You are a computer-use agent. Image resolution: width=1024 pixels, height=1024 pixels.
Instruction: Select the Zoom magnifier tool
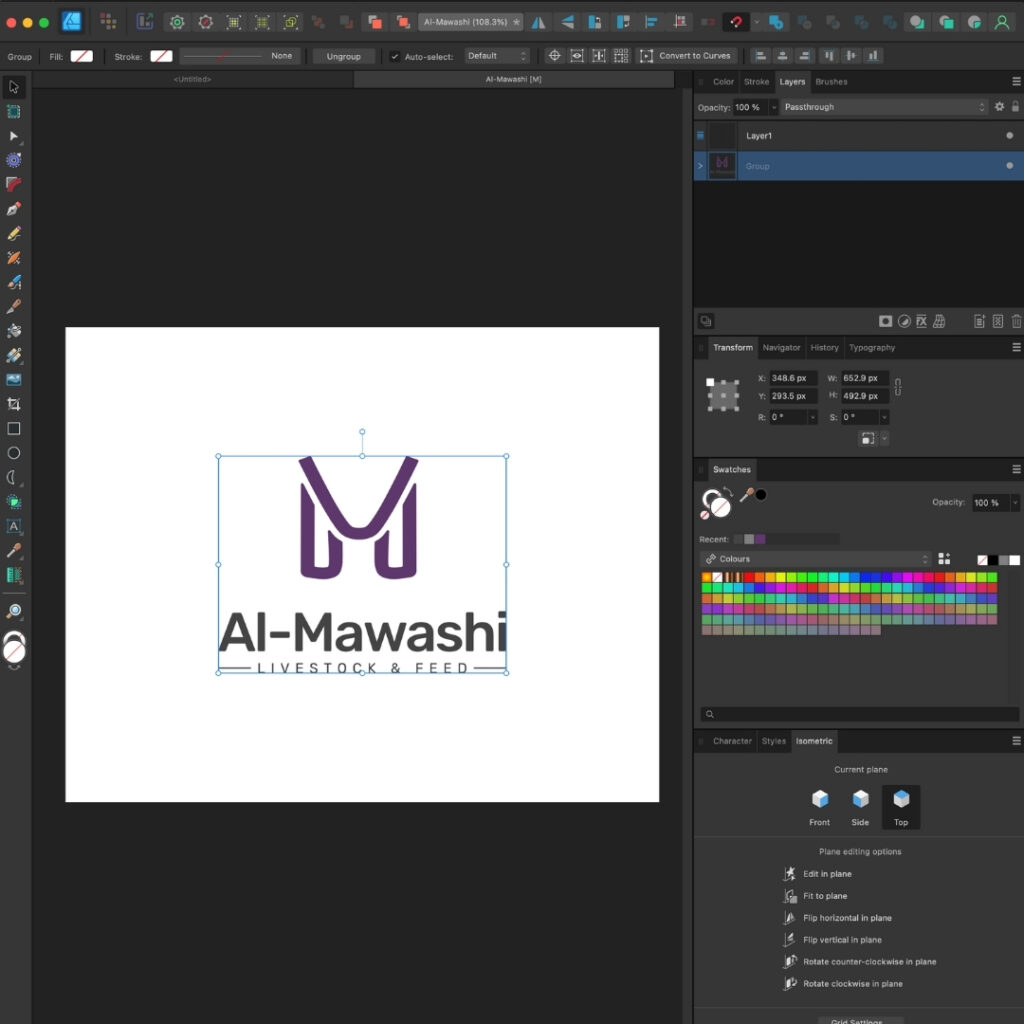click(x=14, y=611)
